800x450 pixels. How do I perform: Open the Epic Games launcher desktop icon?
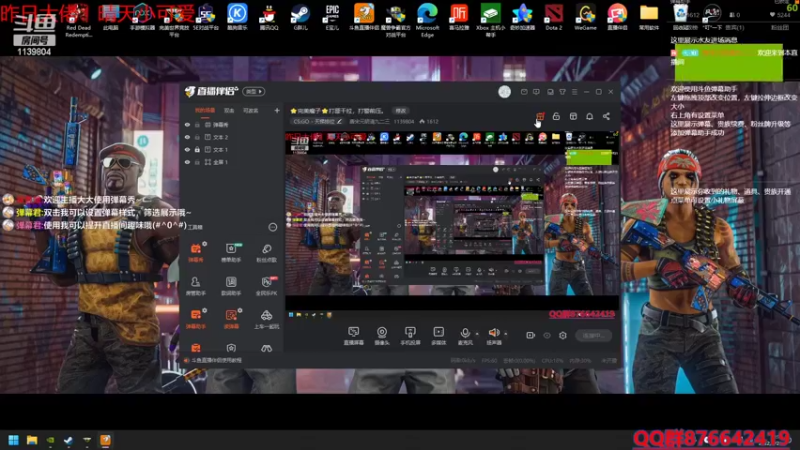(x=332, y=17)
